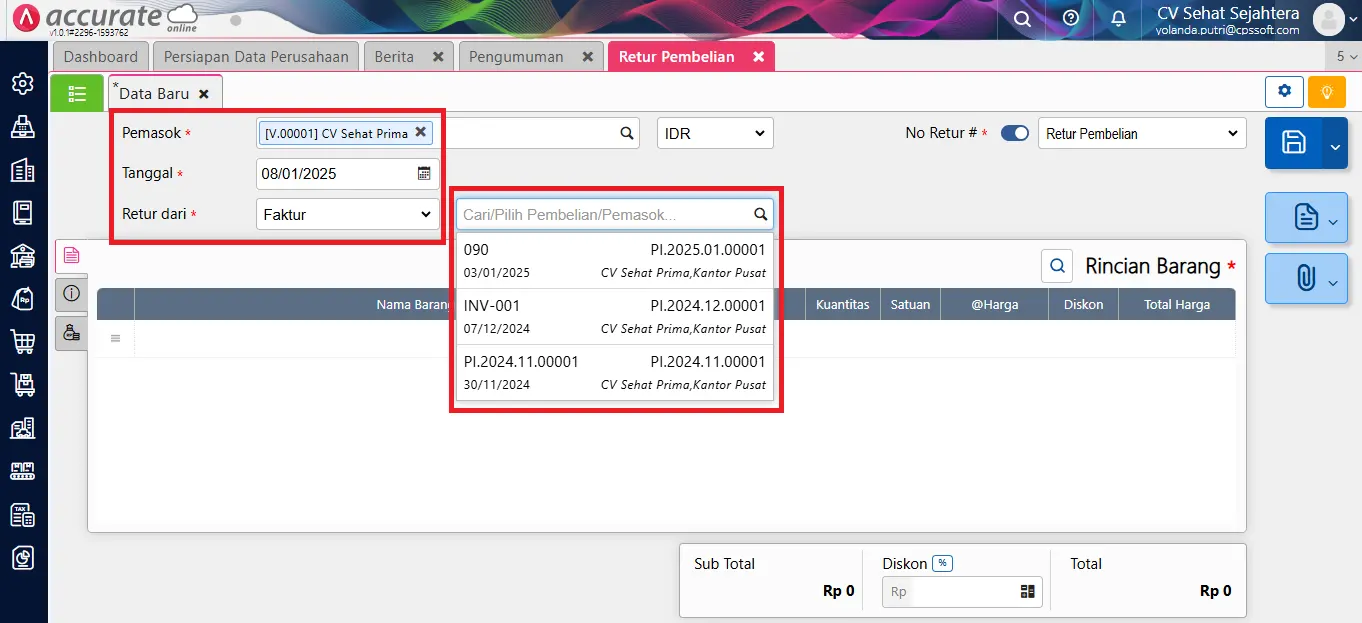1362x623 pixels.
Task: Switch to the Dashboard tab
Action: [100, 57]
